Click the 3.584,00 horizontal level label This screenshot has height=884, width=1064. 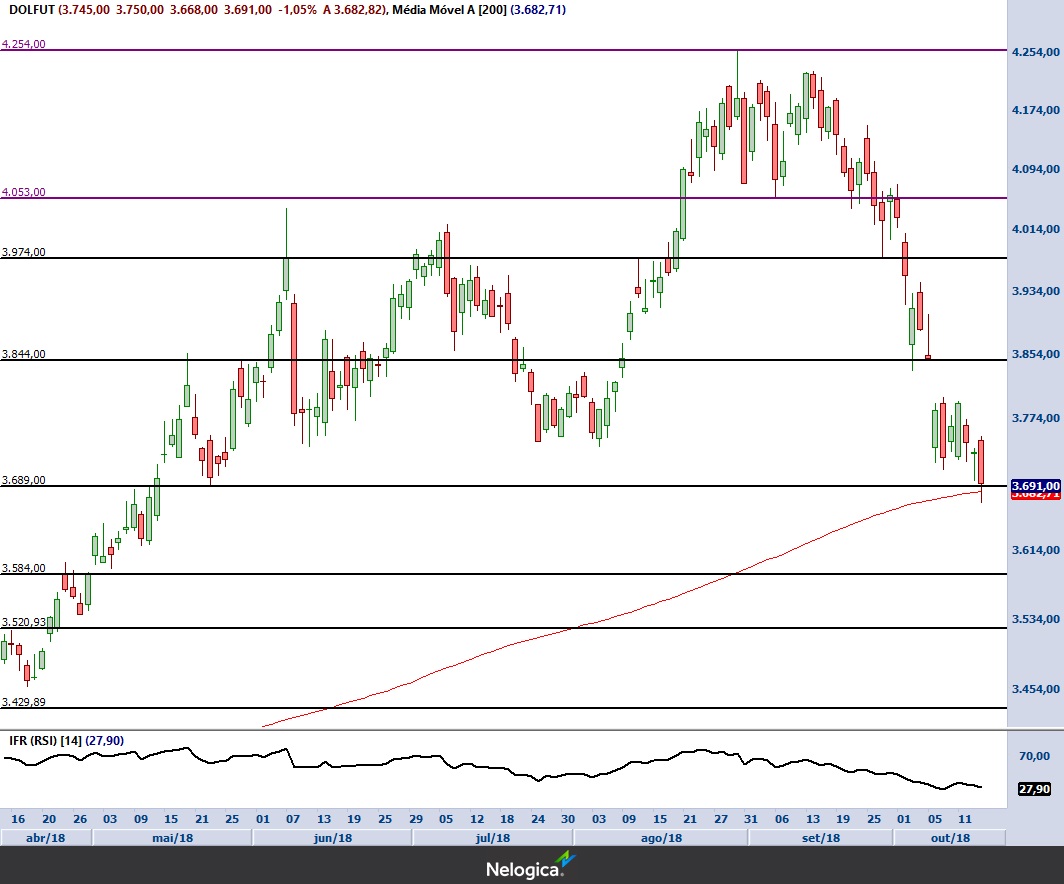24,568
